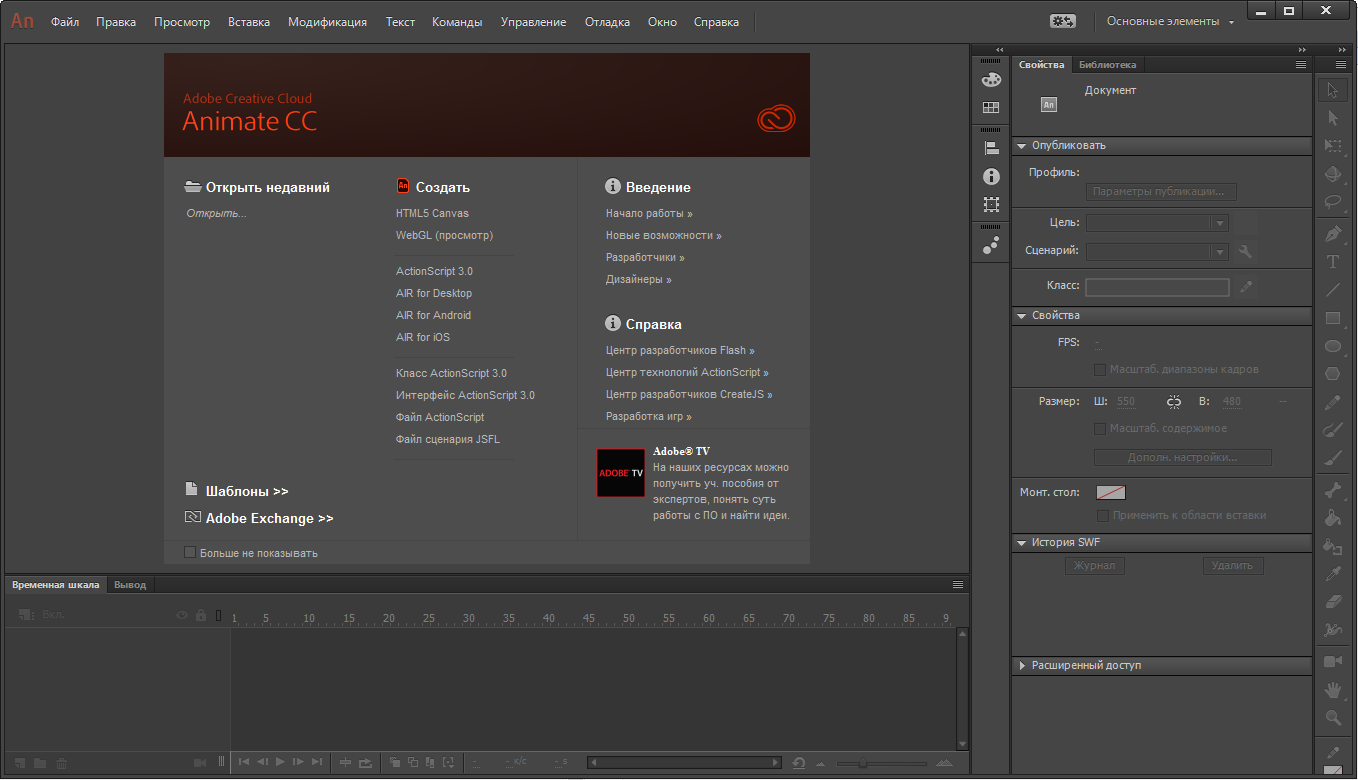Screen dimensions: 1358x780
Task: Open the Шаблоны templates link
Action: coord(247,491)
